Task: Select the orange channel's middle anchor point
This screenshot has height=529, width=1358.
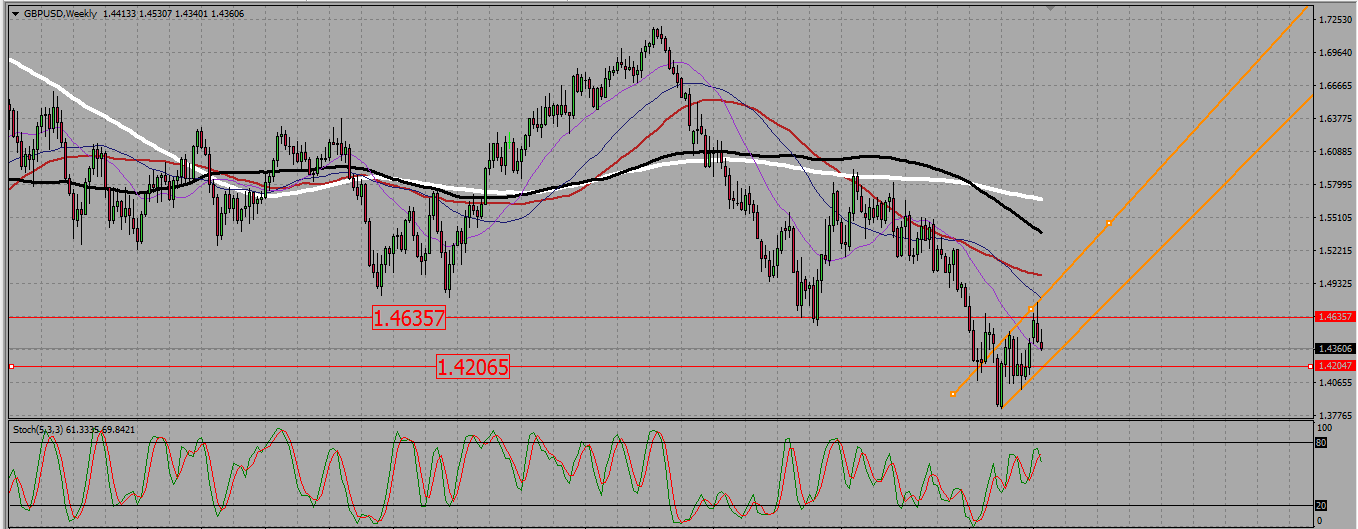Action: pos(1030,308)
